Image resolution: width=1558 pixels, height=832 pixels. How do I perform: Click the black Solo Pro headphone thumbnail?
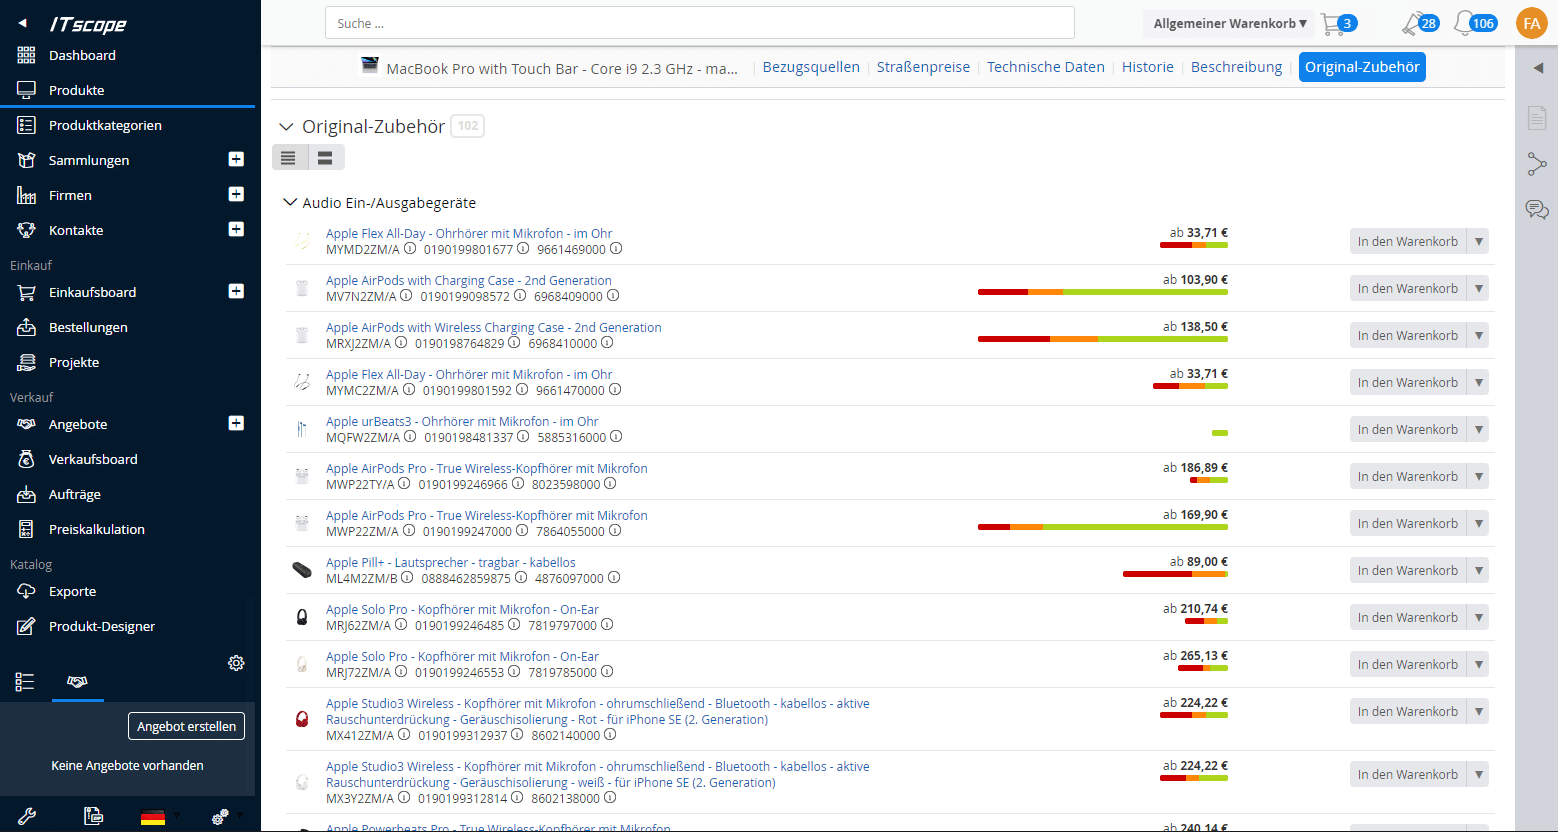(302, 617)
